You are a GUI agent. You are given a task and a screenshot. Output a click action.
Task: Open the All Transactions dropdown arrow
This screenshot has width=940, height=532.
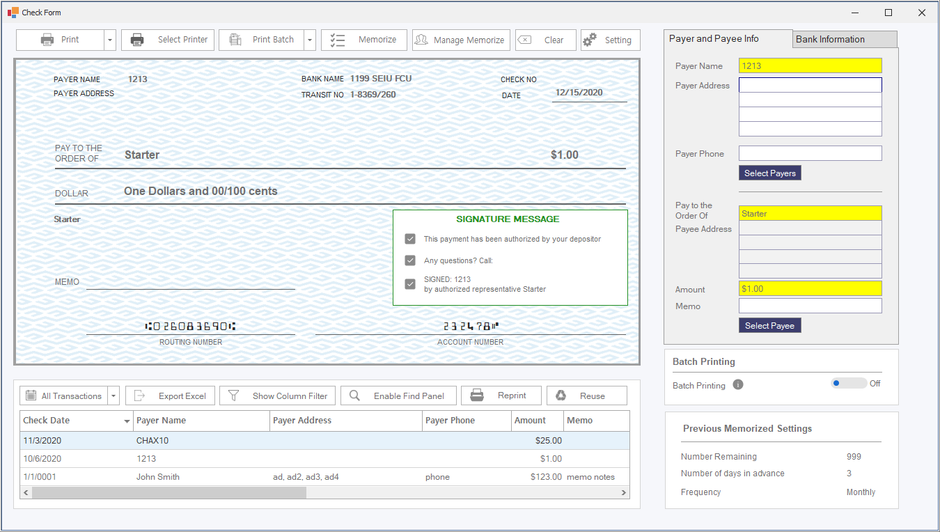[114, 396]
